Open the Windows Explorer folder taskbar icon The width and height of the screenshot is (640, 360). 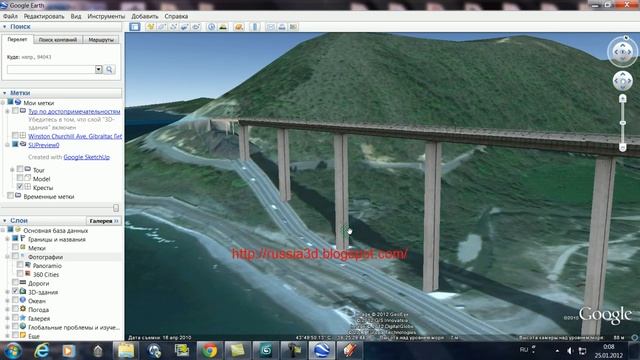(126, 351)
